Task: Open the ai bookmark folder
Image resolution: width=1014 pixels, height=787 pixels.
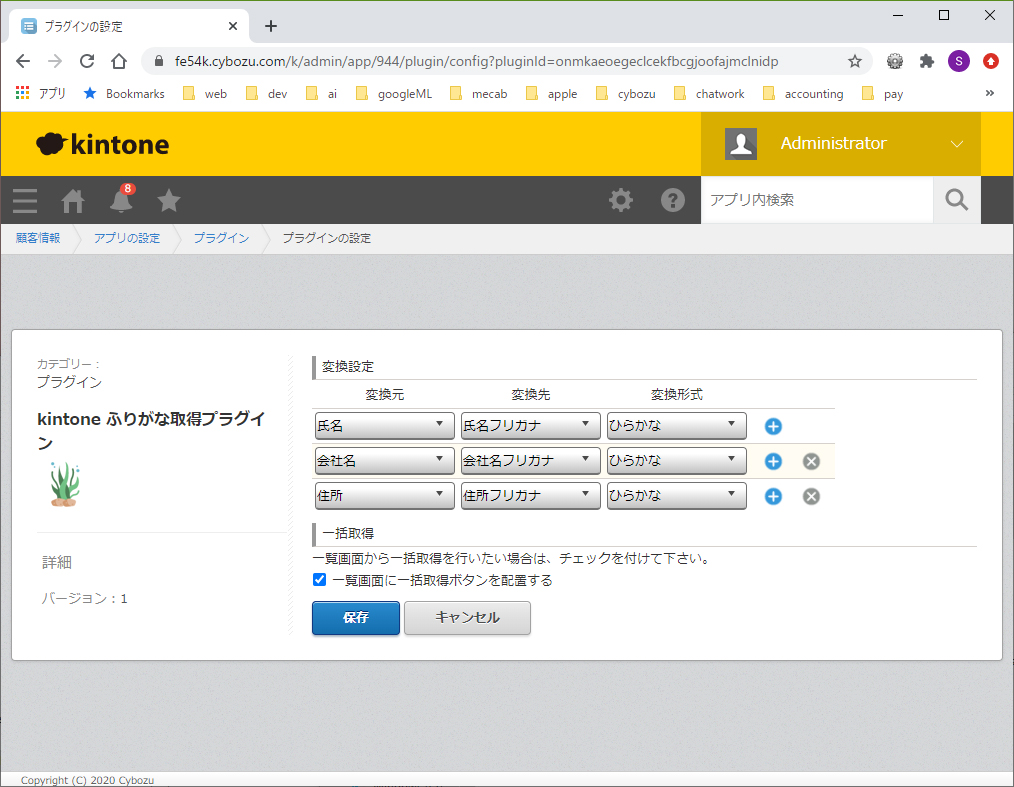Action: pyautogui.click(x=321, y=94)
